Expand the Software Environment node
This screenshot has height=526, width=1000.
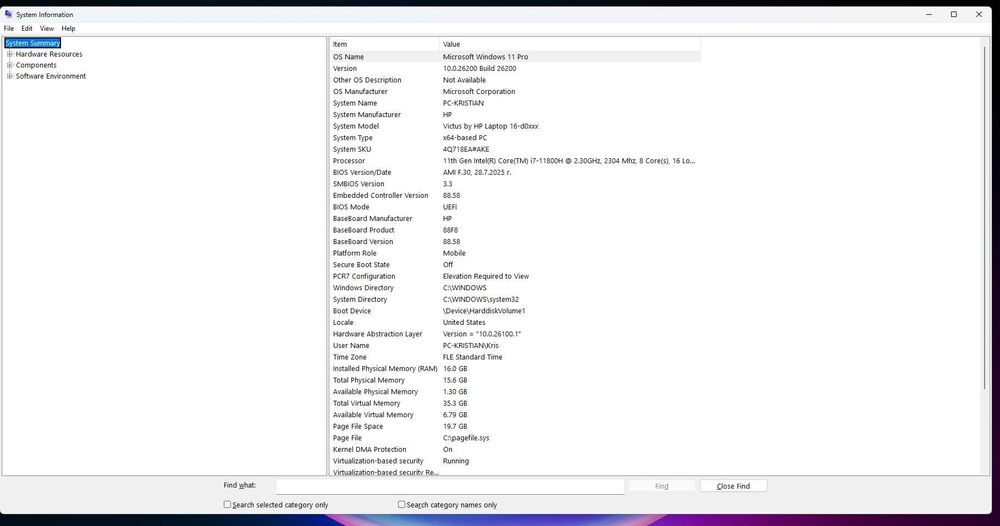click(10, 76)
